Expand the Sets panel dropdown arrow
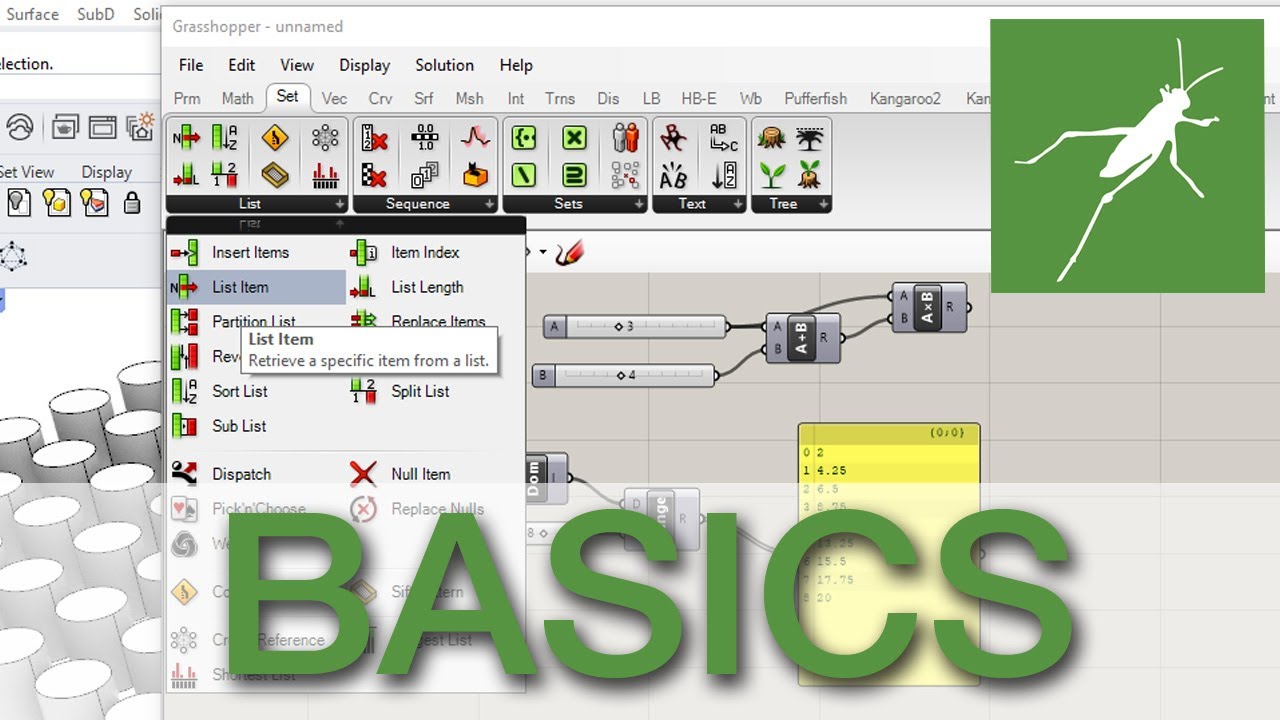 click(639, 204)
